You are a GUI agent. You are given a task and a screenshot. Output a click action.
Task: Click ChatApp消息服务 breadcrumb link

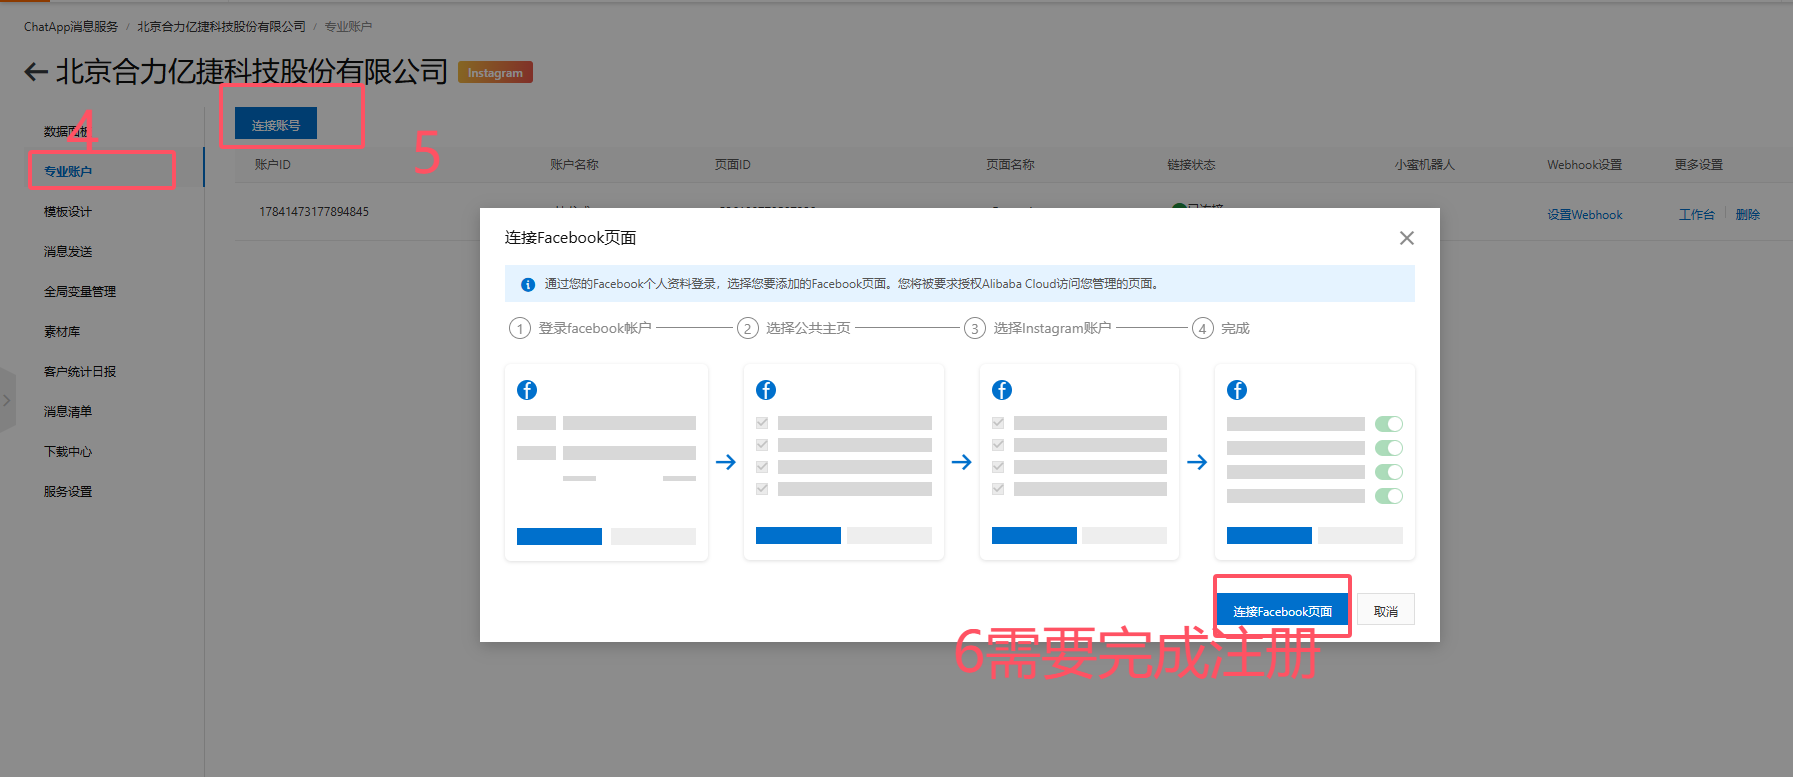pos(71,27)
